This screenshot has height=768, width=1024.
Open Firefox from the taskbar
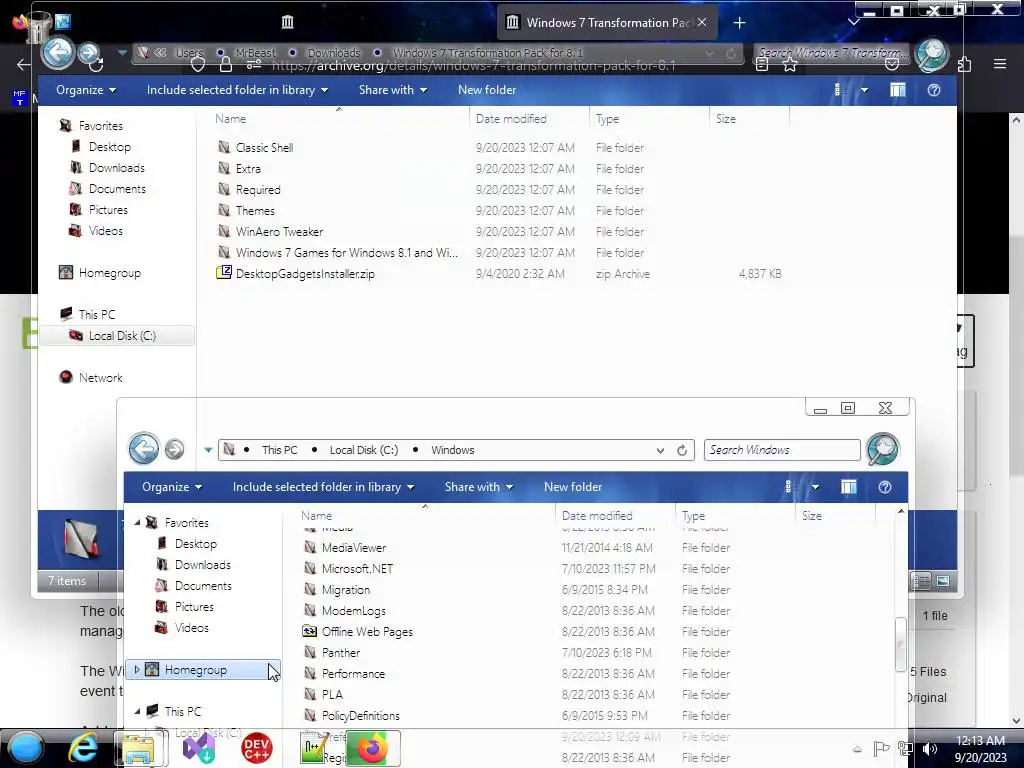pos(372,748)
